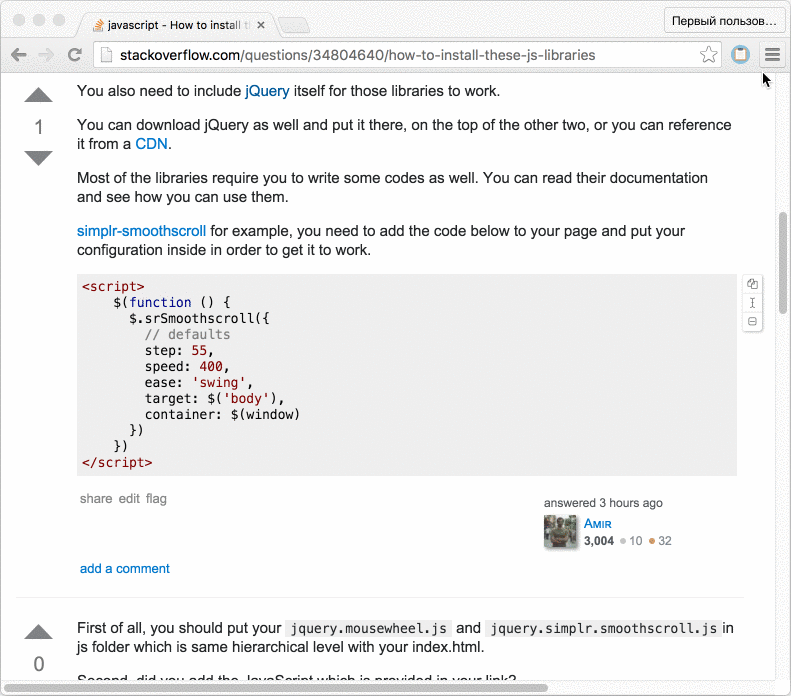
Task: Click Amir's avatar thumbnail
Action: (560, 532)
